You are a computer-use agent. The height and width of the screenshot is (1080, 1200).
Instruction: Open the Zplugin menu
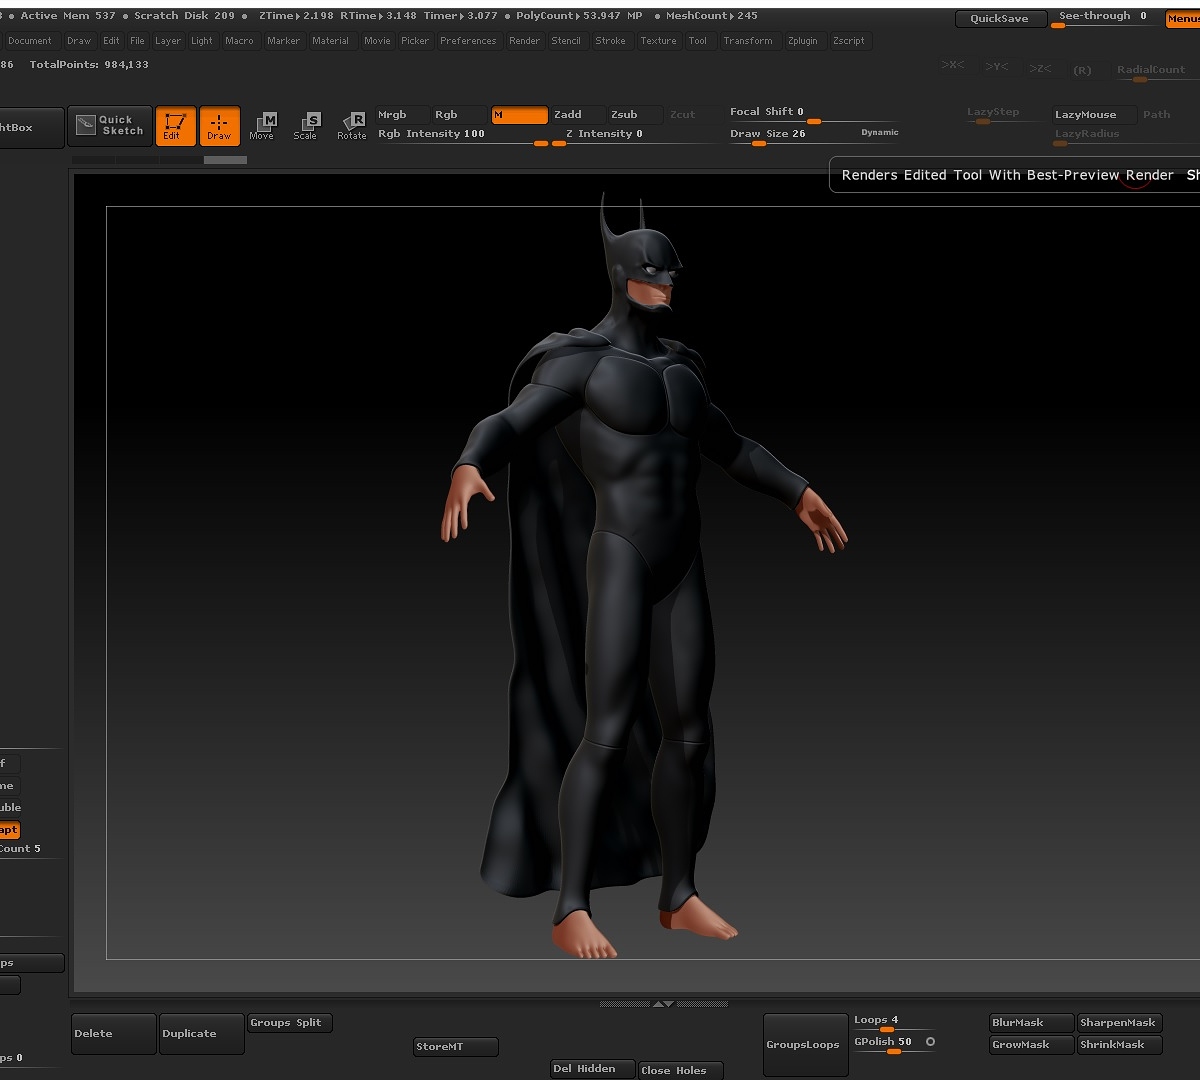tap(803, 41)
